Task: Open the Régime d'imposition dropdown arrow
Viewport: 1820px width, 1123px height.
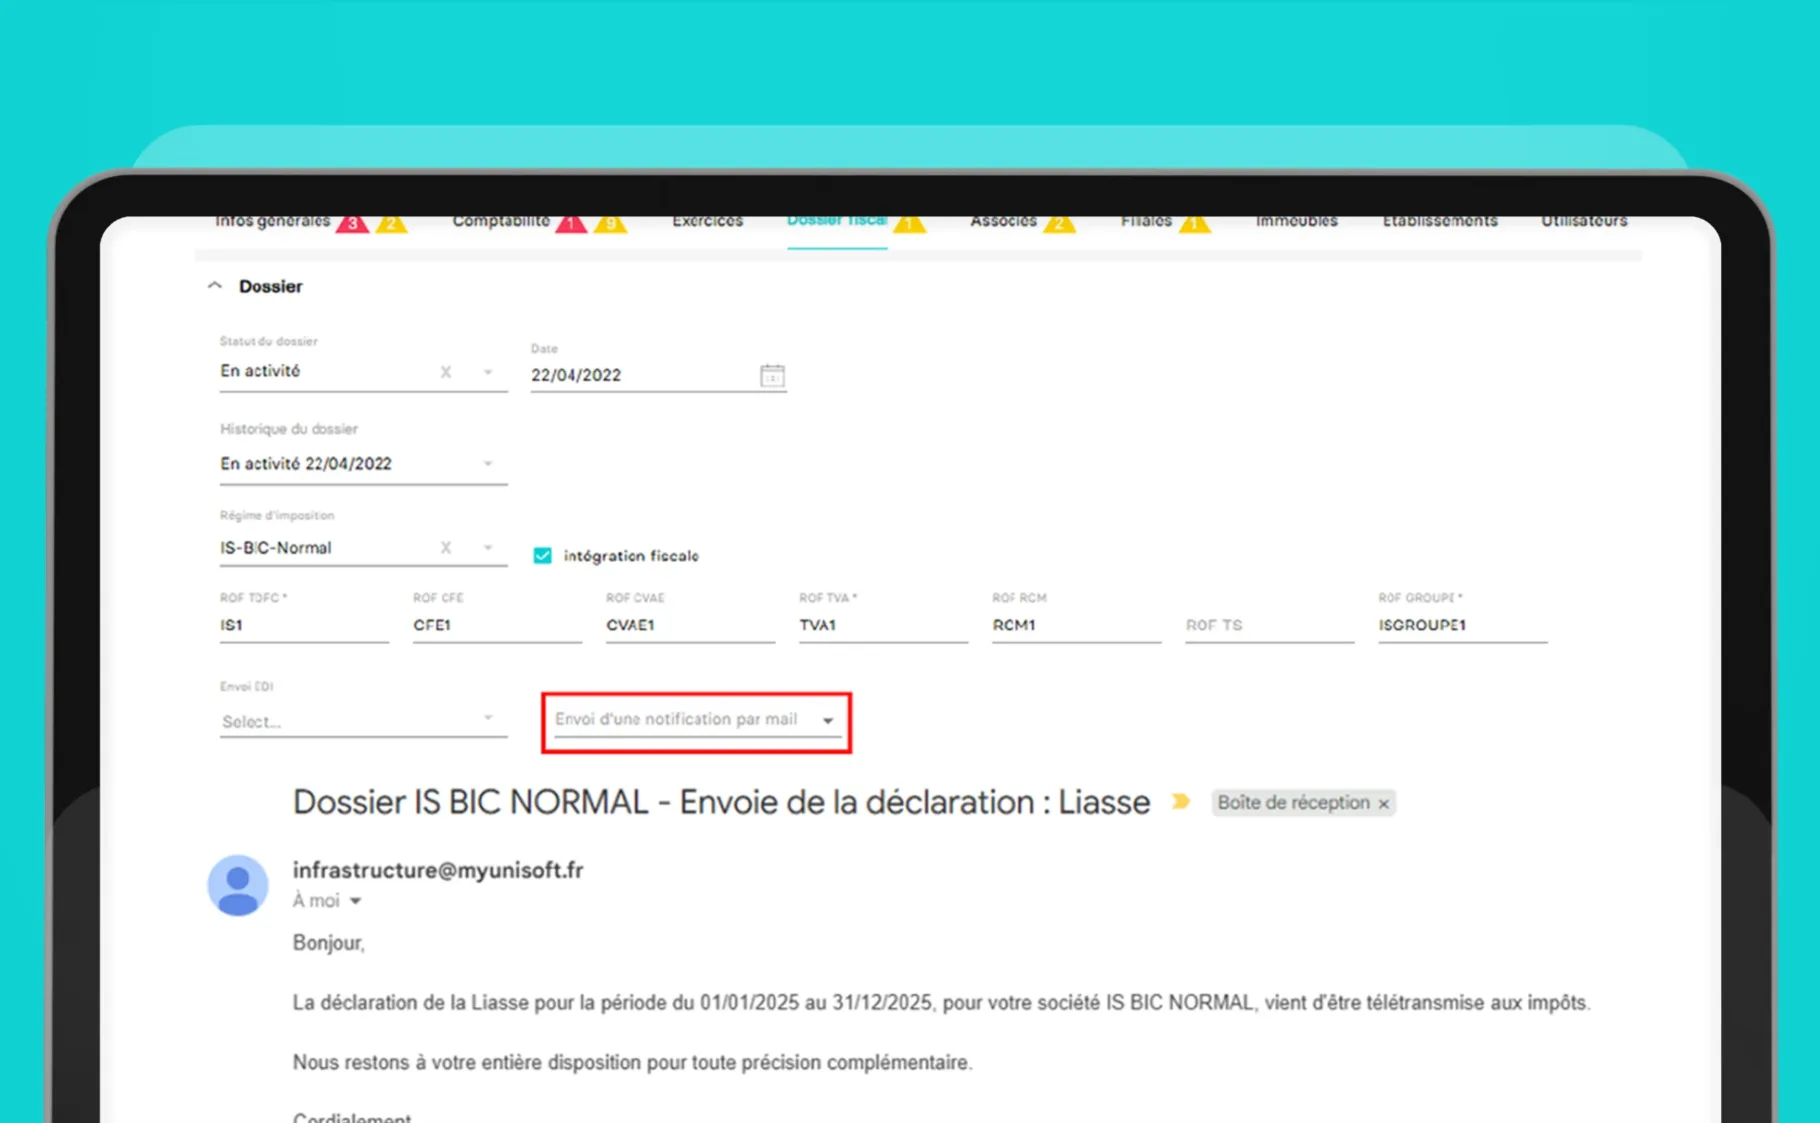Action: tap(488, 548)
